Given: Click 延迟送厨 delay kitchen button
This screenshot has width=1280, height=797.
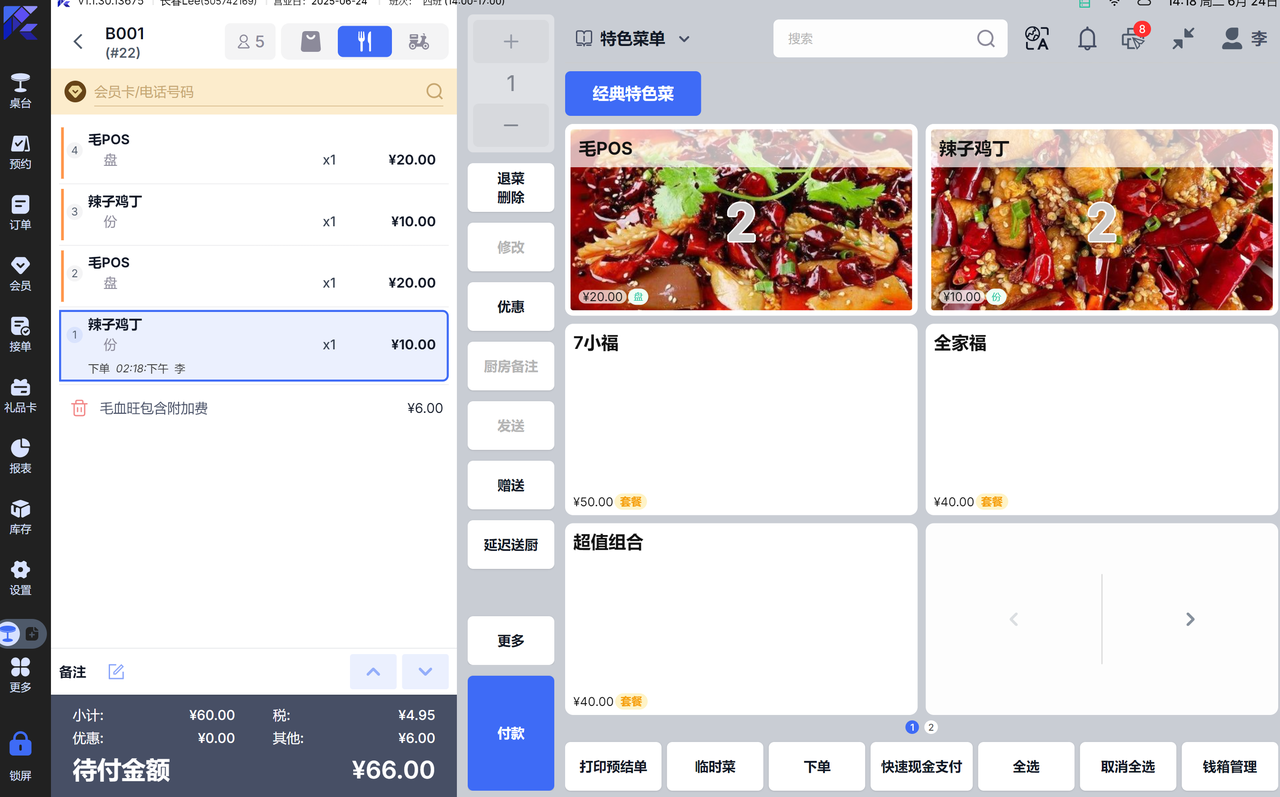Looking at the screenshot, I should (511, 545).
